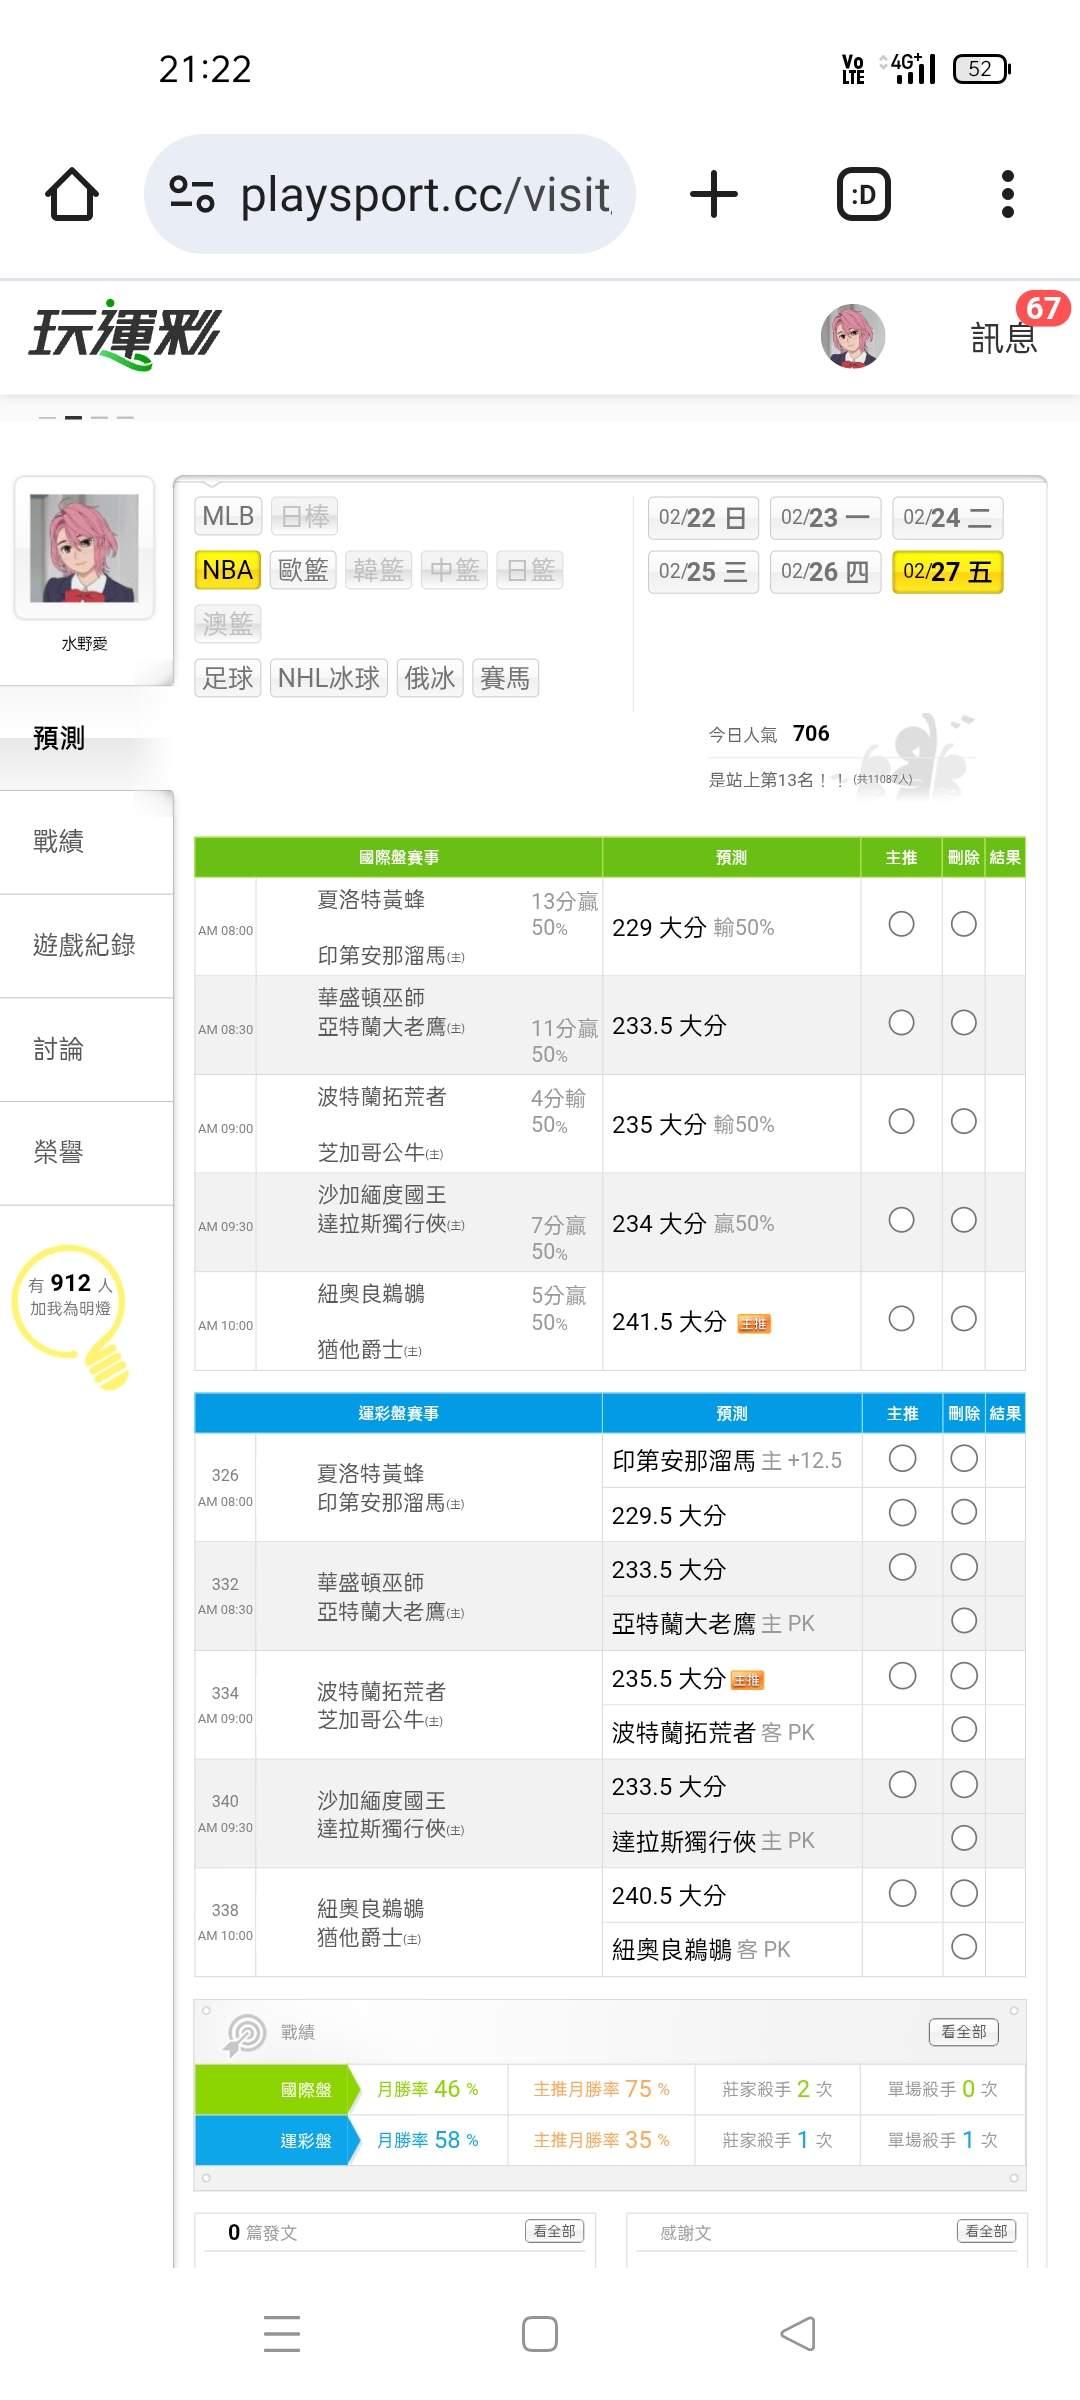Viewport: 1080px width, 2400px height.
Task: Tap the Android back navigation button
Action: tap(797, 2334)
